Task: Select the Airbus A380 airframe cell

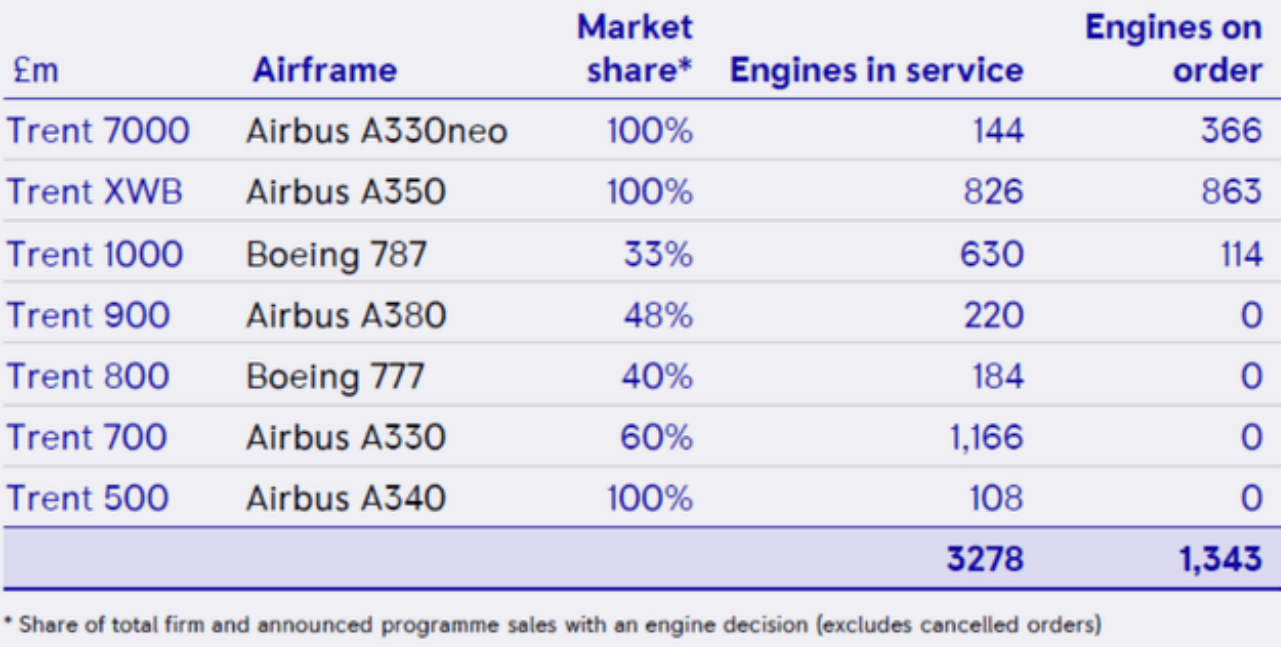Action: [346, 315]
